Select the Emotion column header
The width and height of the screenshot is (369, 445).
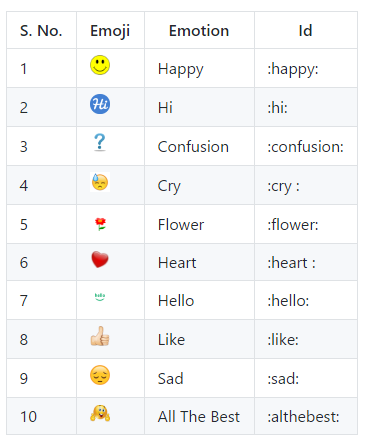point(199,31)
